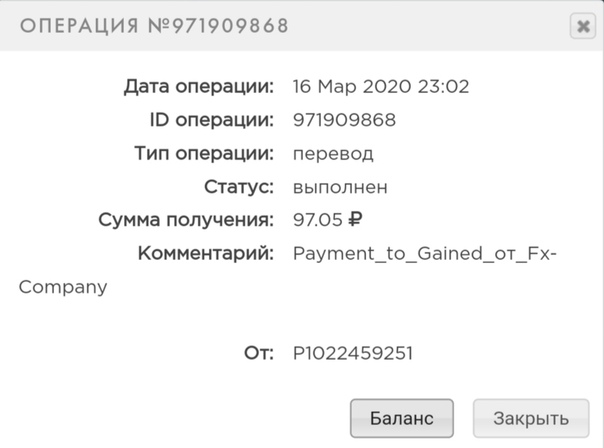Click the Закрыть button
Screen dimensions: 604x448
coord(531,418)
